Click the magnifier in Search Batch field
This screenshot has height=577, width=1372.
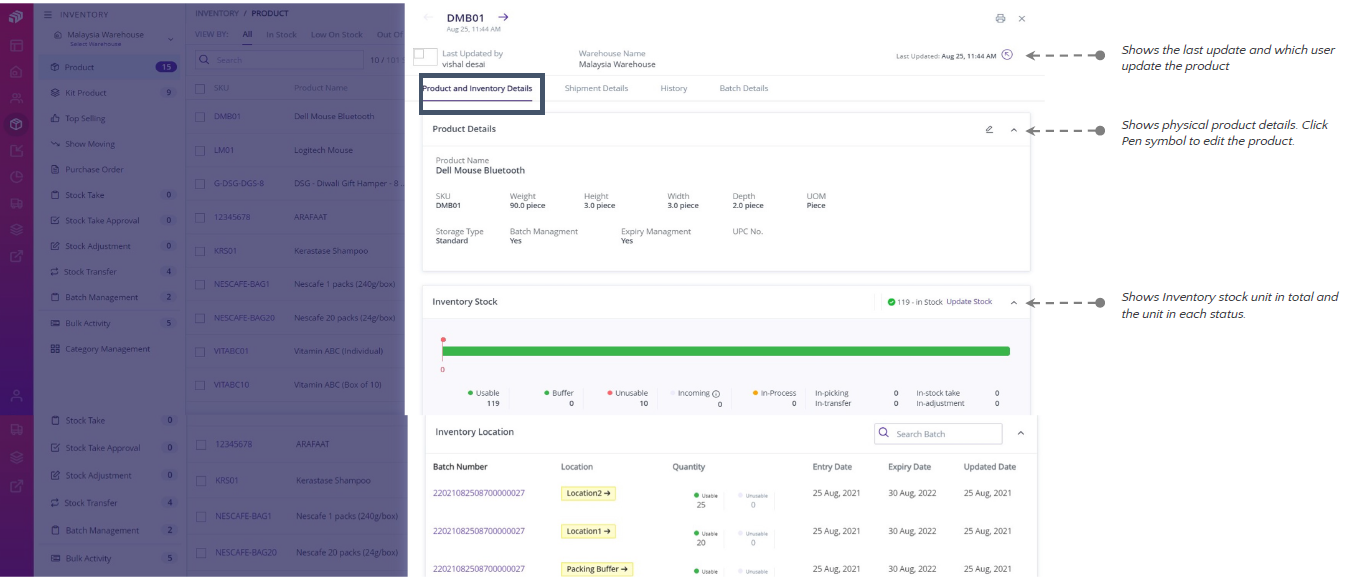coord(884,434)
